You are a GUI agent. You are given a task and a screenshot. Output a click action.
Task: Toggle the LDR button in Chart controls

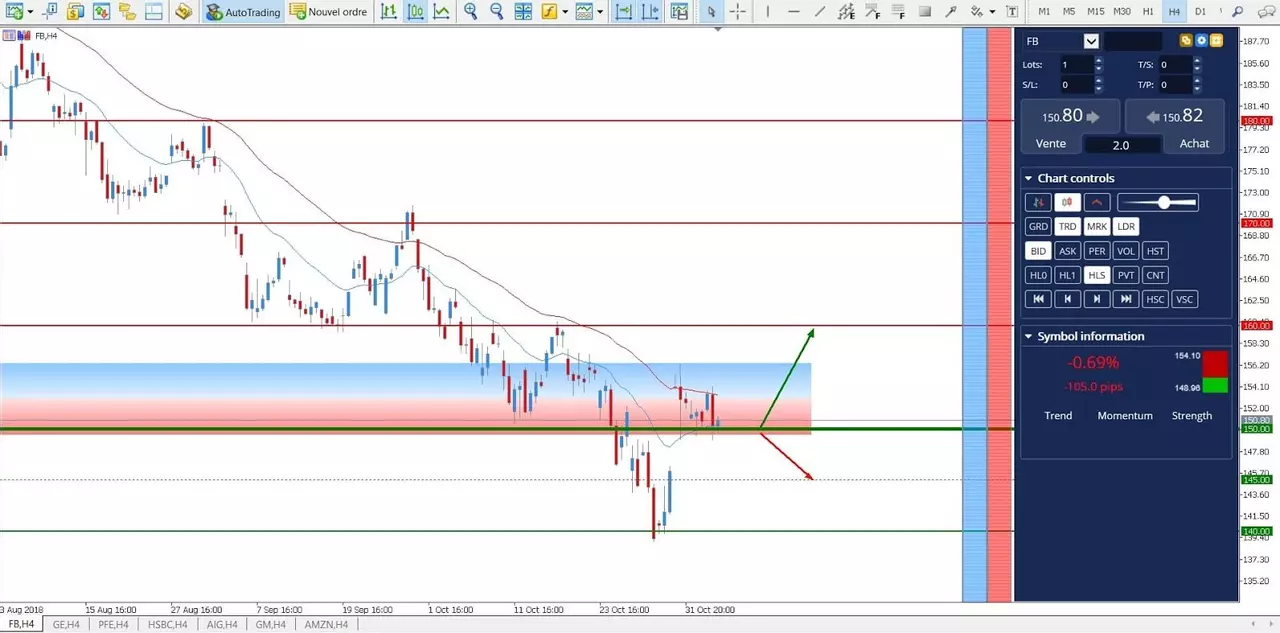point(1126,227)
